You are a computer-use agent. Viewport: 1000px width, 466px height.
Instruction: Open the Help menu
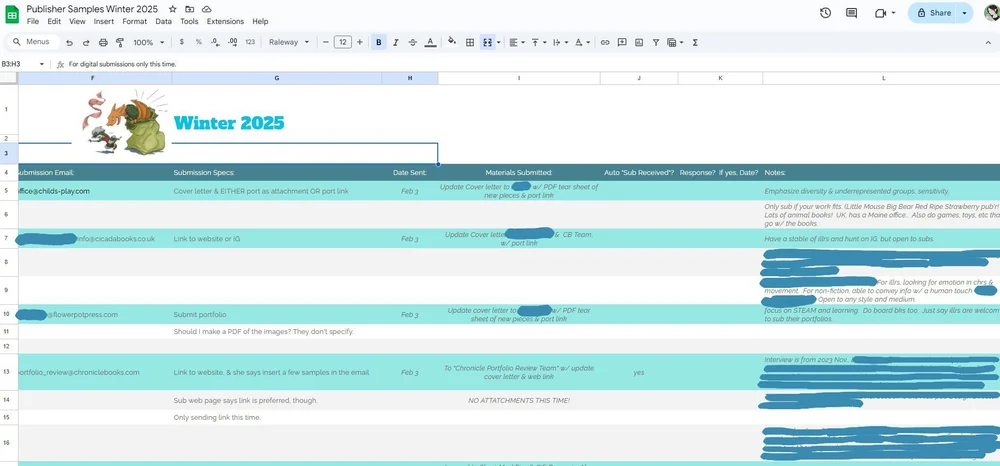coord(260,21)
